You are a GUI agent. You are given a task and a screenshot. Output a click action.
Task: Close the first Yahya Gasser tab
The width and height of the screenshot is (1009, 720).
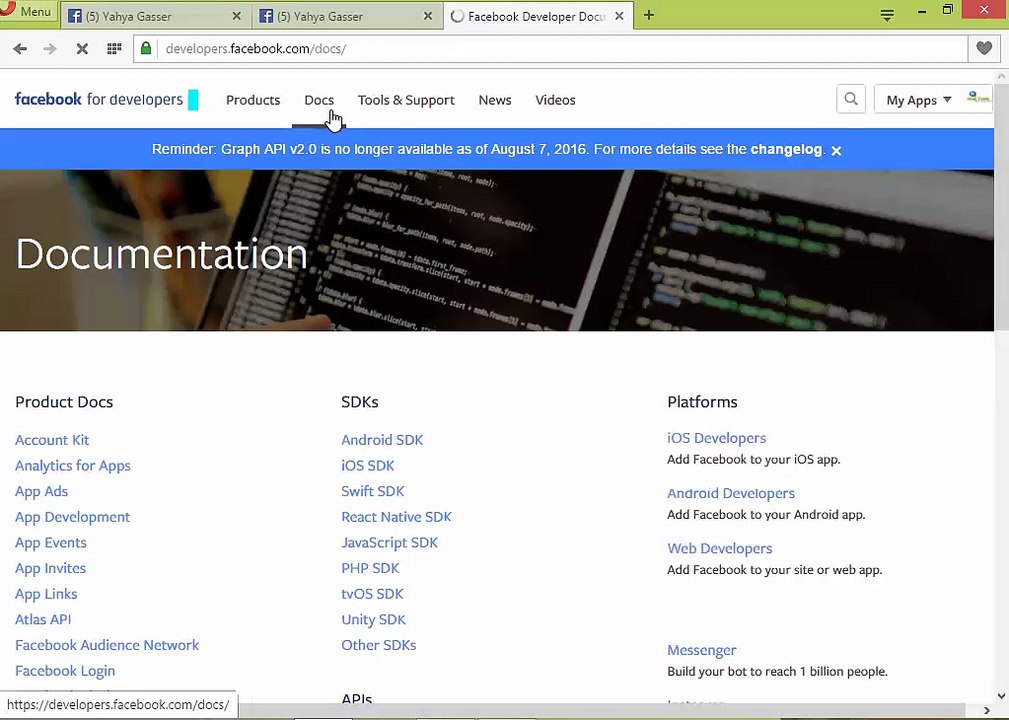236,16
